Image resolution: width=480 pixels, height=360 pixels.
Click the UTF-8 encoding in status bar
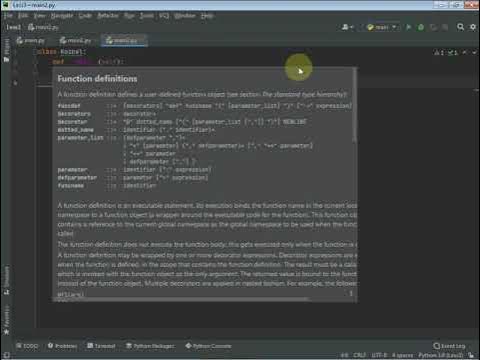379,355
